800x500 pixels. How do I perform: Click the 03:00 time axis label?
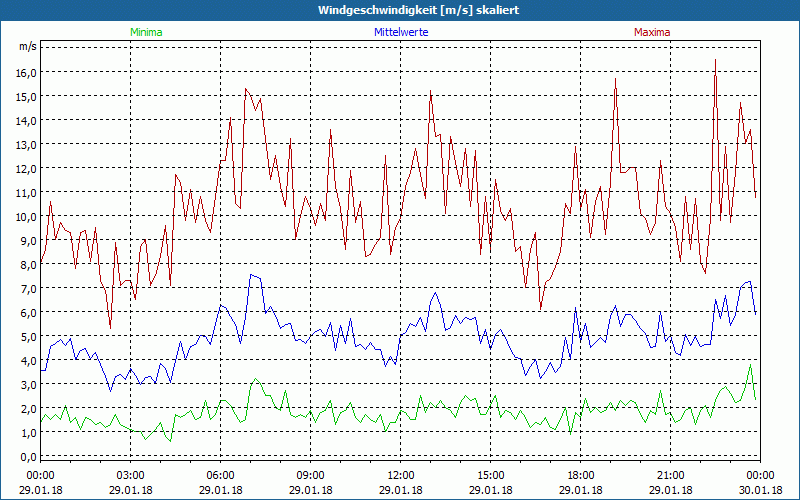tap(131, 476)
